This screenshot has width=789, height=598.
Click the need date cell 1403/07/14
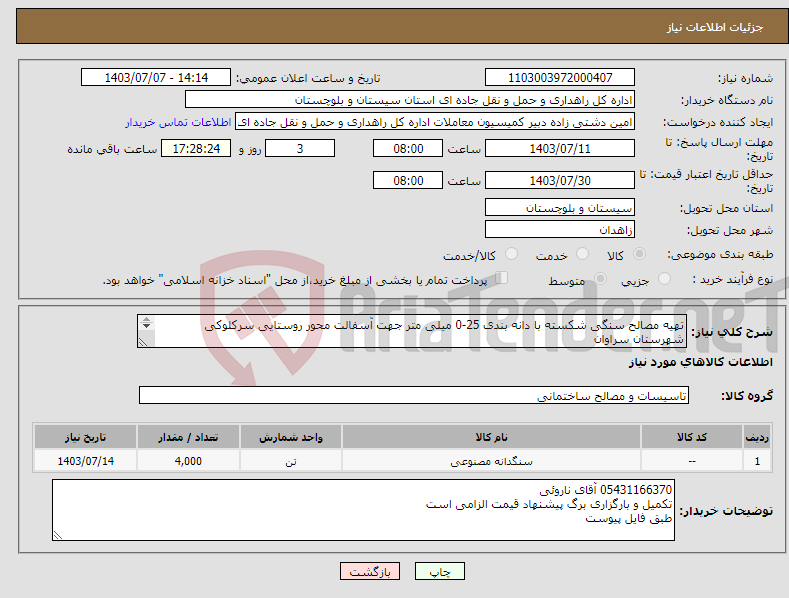click(x=86, y=461)
